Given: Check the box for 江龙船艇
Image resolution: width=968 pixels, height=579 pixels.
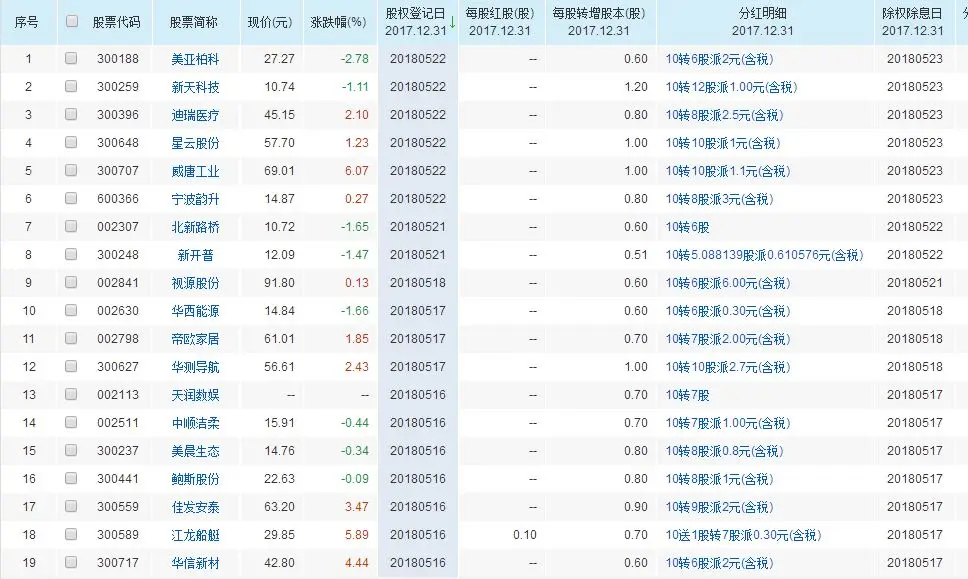Looking at the screenshot, I should click(70, 534).
